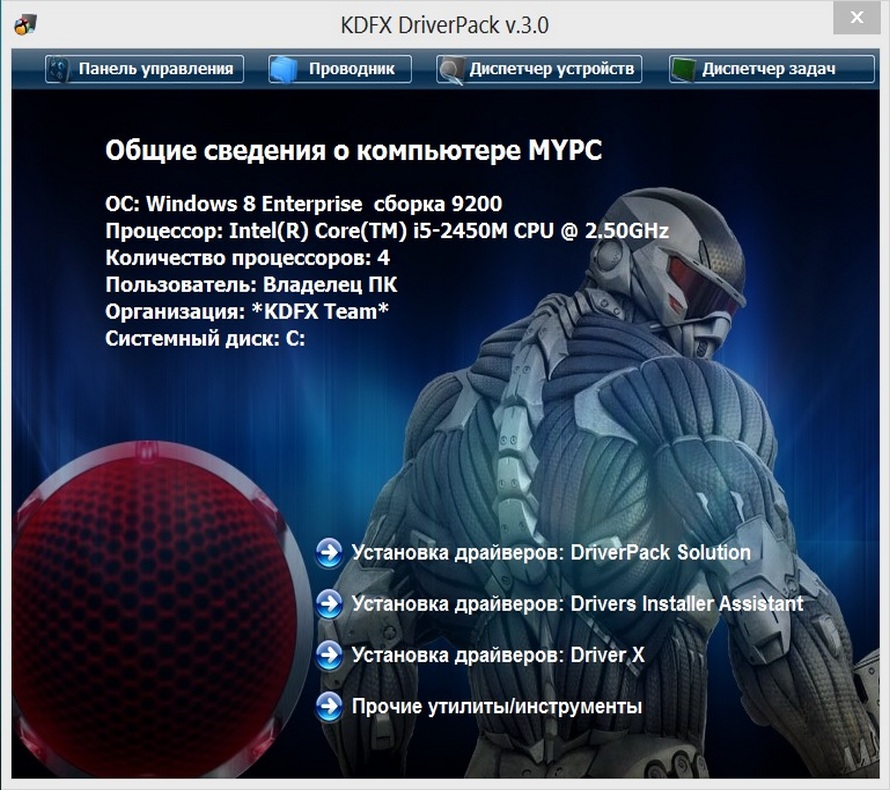Click the KDFX app icon in title bar

[26, 25]
